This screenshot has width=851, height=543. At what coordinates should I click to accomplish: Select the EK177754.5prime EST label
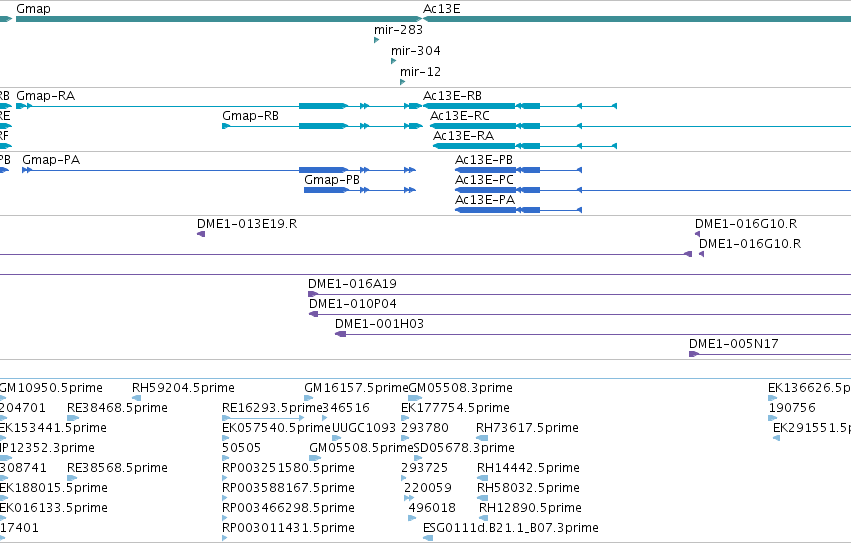[455, 408]
